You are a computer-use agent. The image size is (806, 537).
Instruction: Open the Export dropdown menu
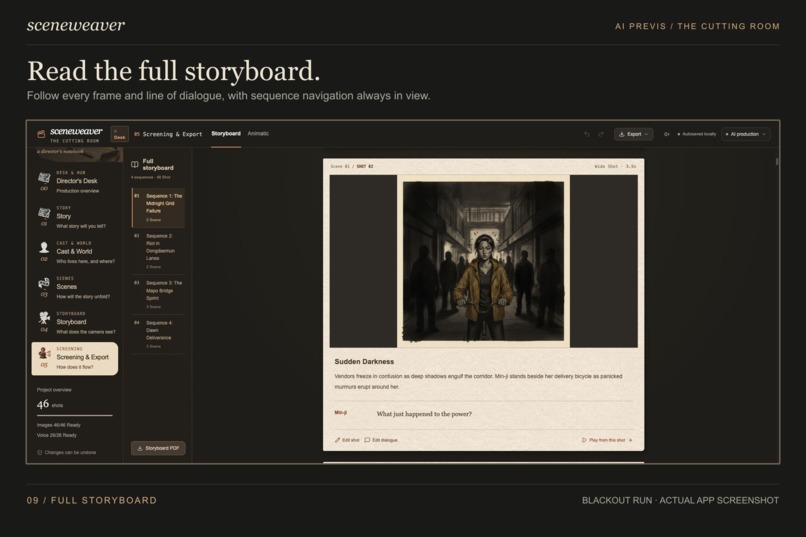click(633, 134)
